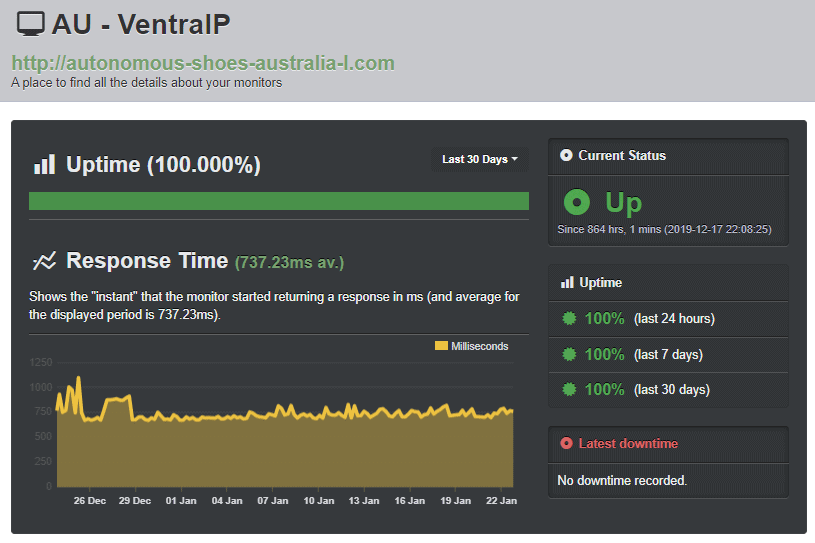Click the small bar chart icon in the Uptime panel
Viewport: 815px width, 543px height.
[567, 283]
